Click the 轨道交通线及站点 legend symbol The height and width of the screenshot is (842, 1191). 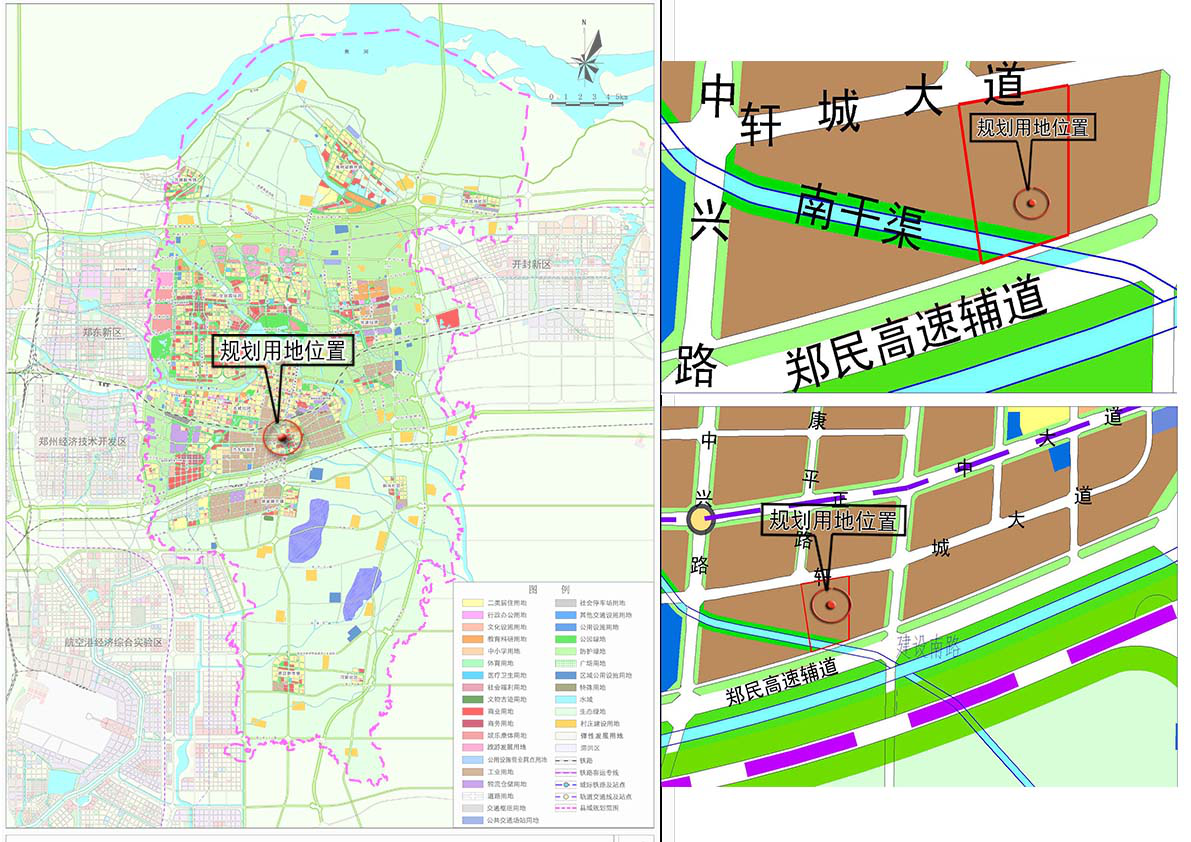coord(567,797)
